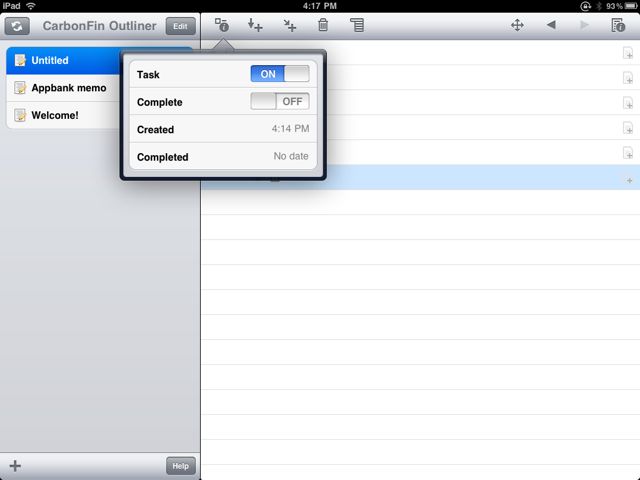640x480 pixels.
Task: Add new outline with plus icon
Action: 15,466
